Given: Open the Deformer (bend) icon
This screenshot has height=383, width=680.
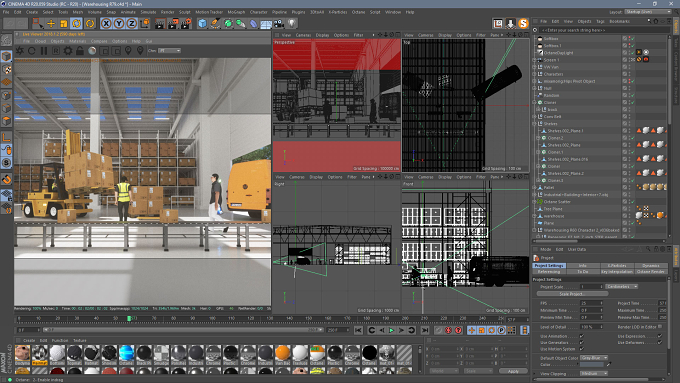Looking at the screenshot, I should tap(253, 23).
